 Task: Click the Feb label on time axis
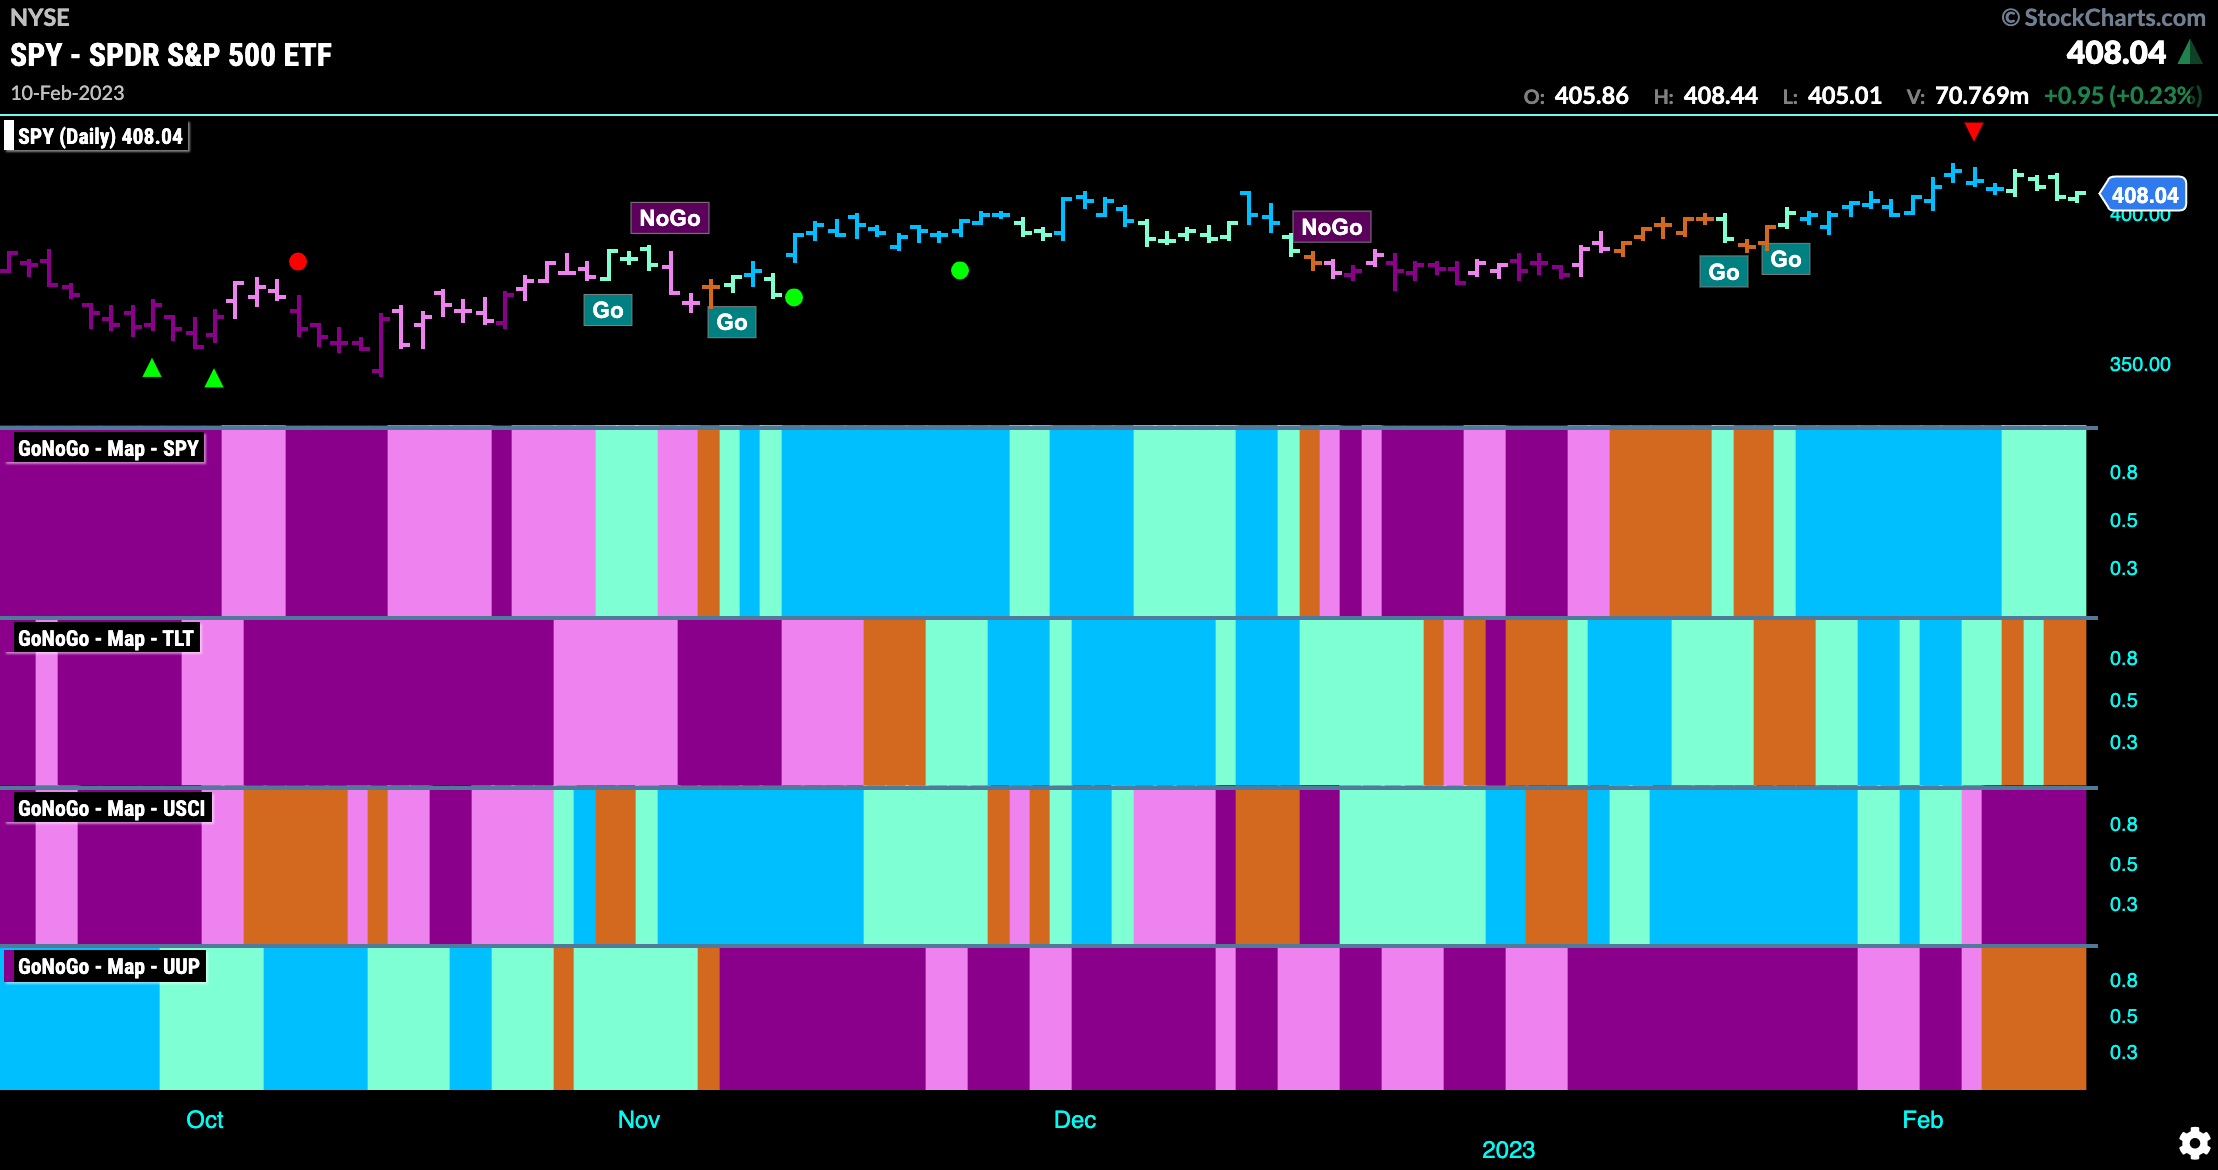tap(1922, 1119)
